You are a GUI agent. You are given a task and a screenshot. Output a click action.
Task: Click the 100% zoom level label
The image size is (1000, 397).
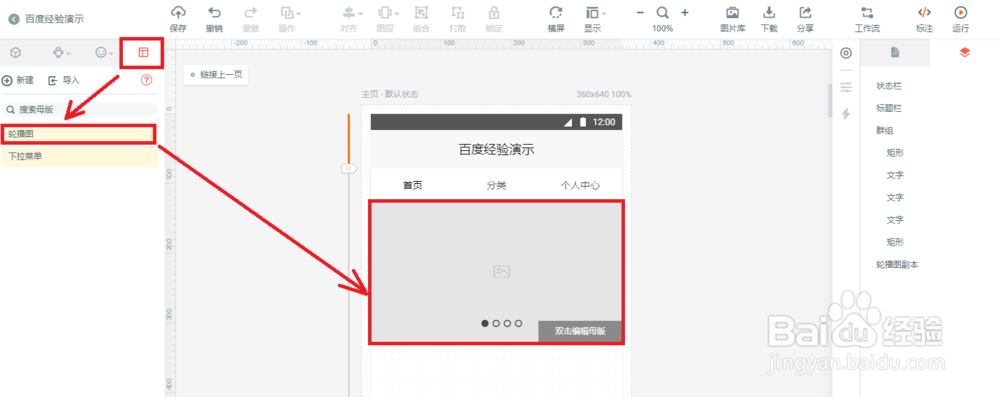(663, 28)
